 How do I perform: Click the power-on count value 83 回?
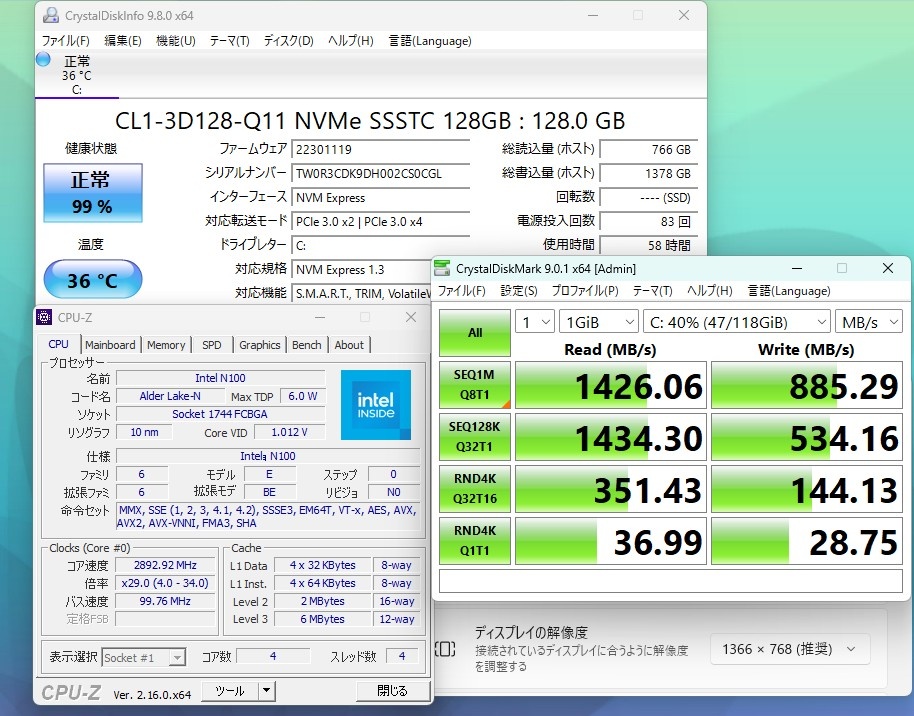648,222
